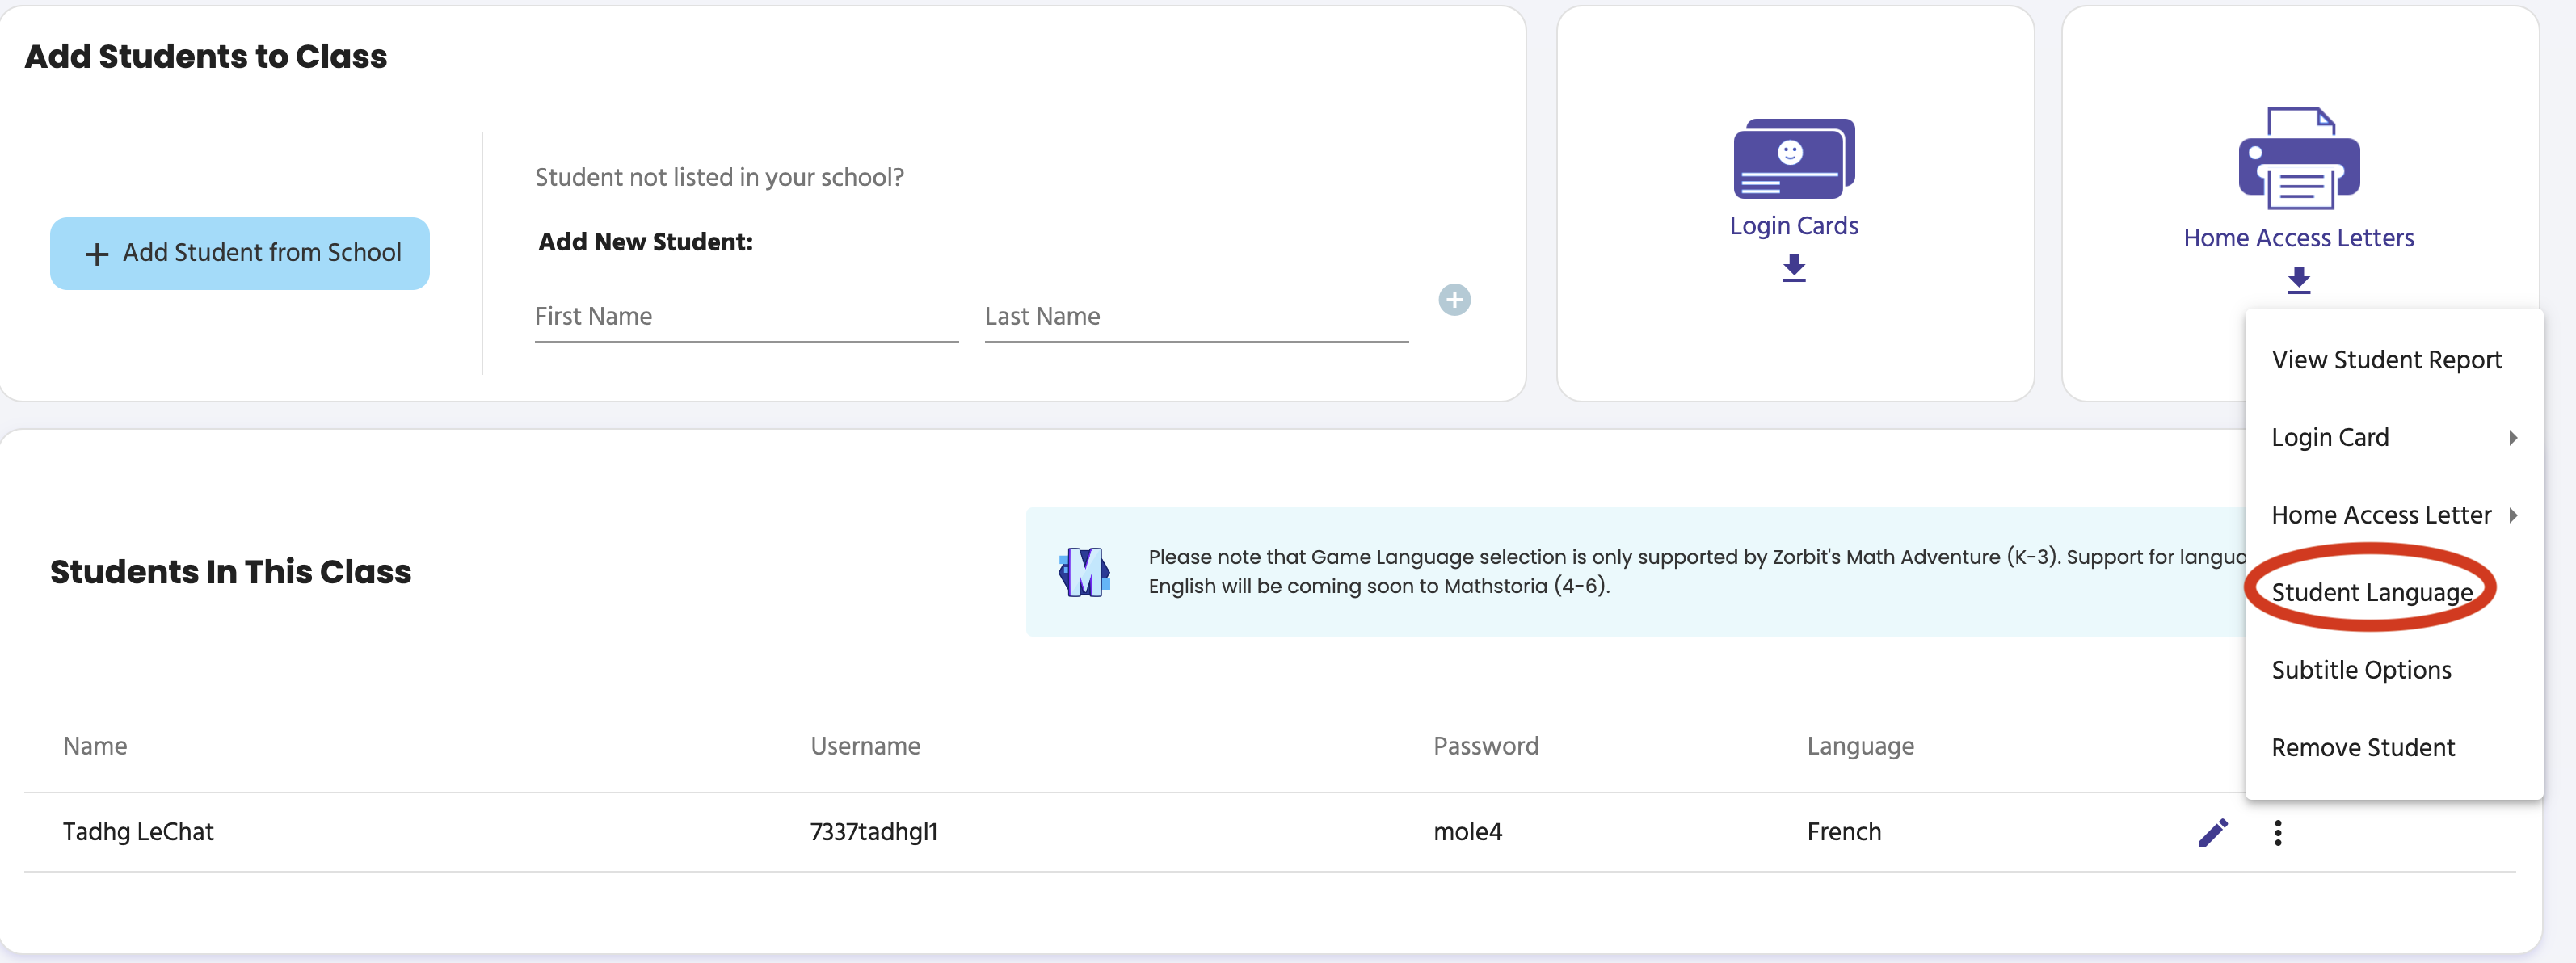
Task: Click the download arrow under Home Access Letters
Action: point(2298,280)
